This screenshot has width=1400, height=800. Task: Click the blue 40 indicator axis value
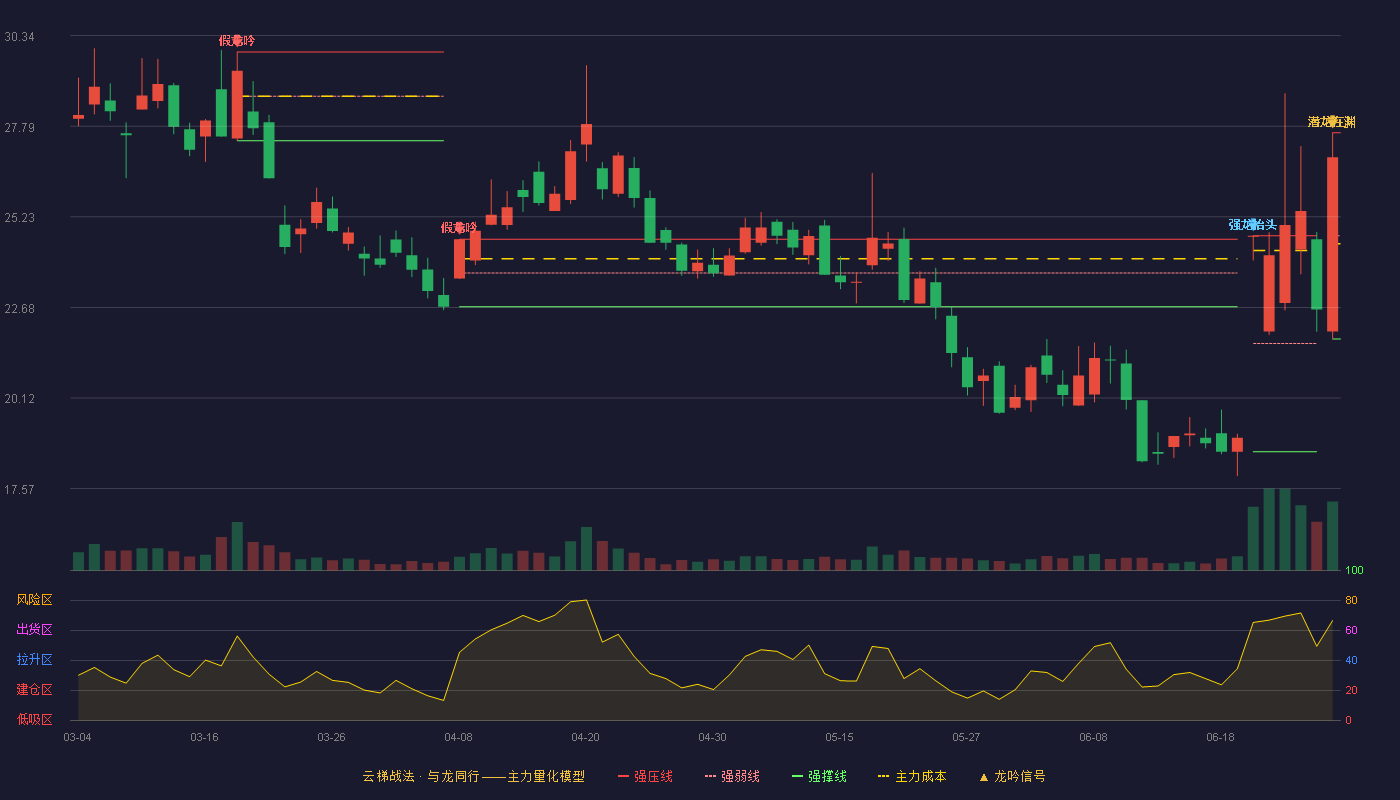pyautogui.click(x=1351, y=660)
